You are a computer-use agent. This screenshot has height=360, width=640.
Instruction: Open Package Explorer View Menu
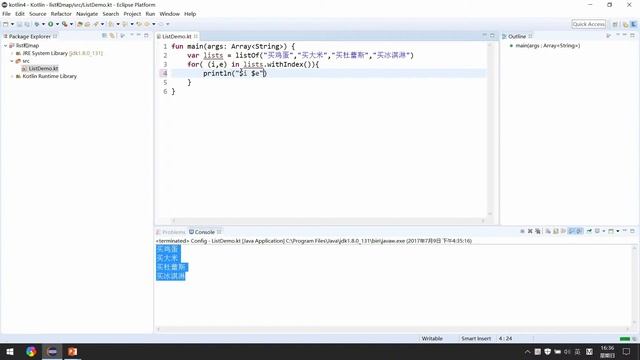131,36
